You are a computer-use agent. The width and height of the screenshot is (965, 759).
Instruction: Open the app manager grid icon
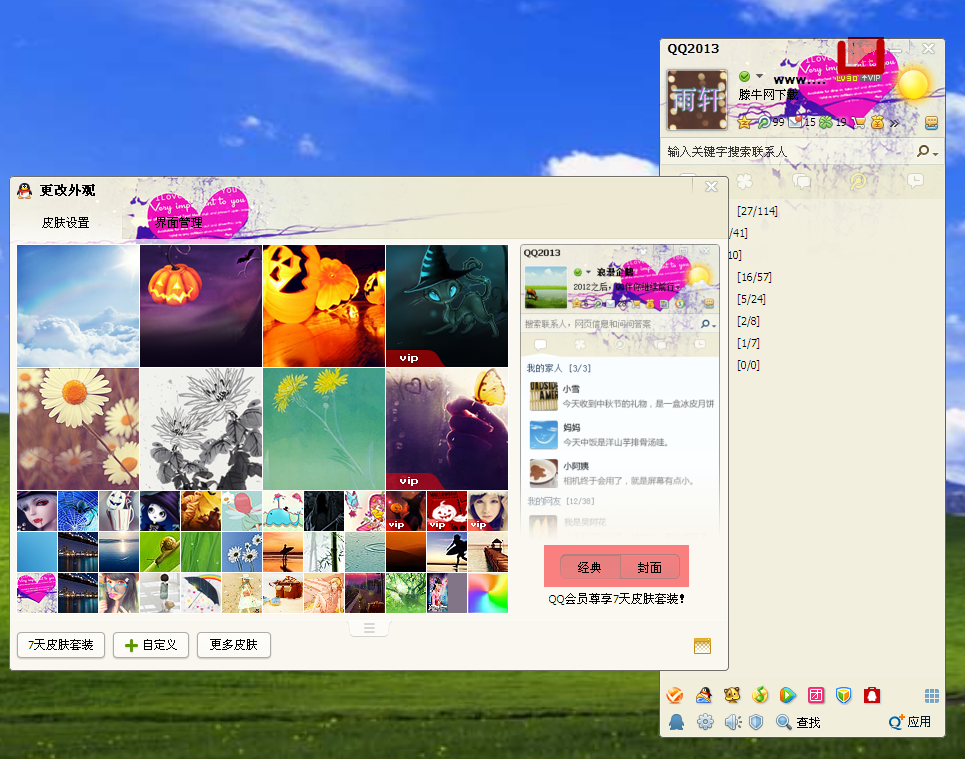tap(932, 696)
